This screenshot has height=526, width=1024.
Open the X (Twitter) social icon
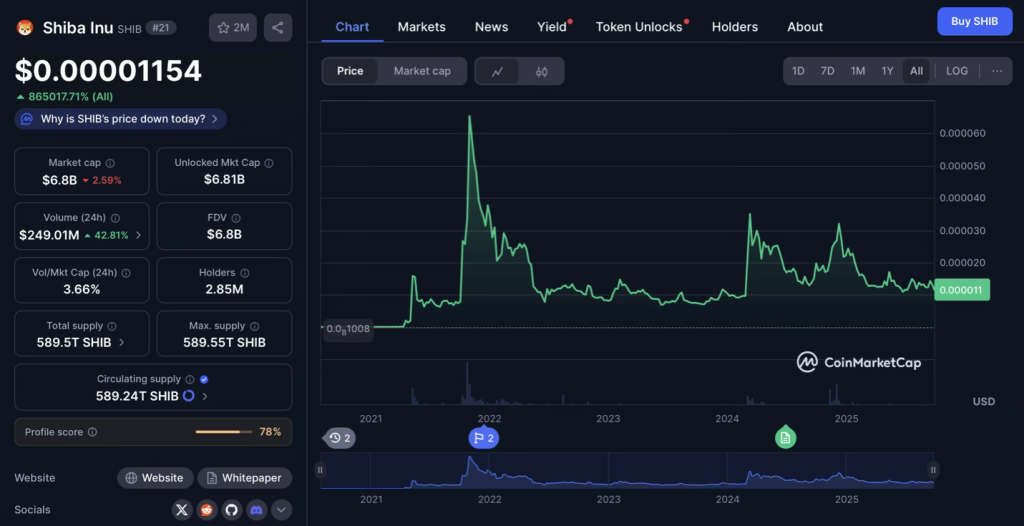(x=181, y=510)
